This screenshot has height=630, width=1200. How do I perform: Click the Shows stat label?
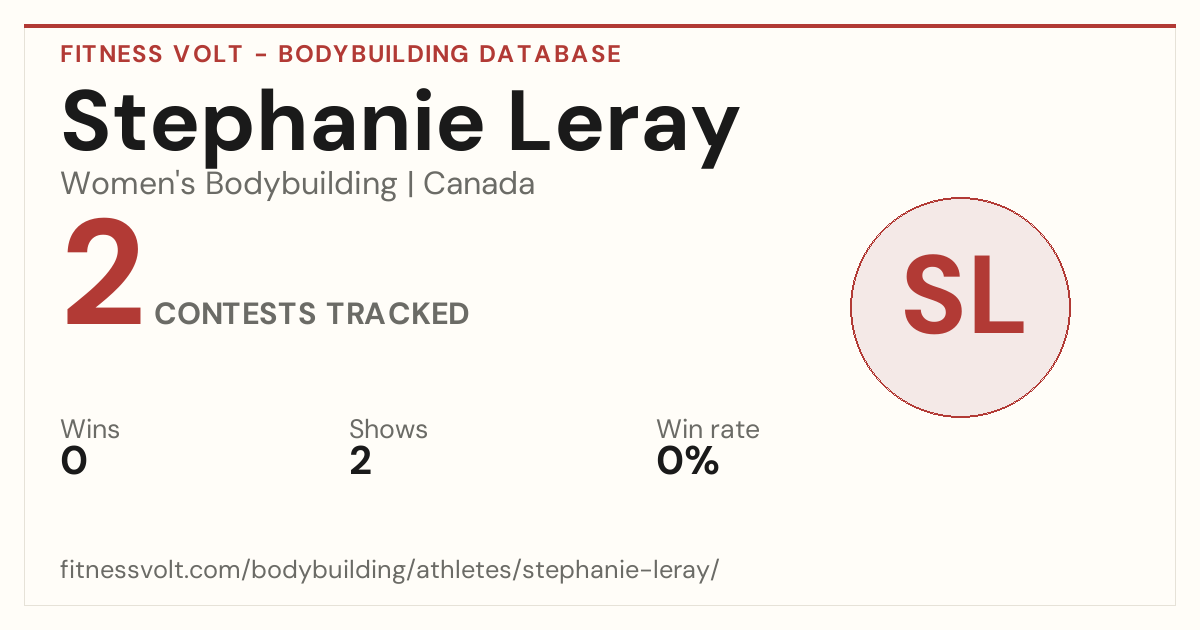pyautogui.click(x=388, y=429)
